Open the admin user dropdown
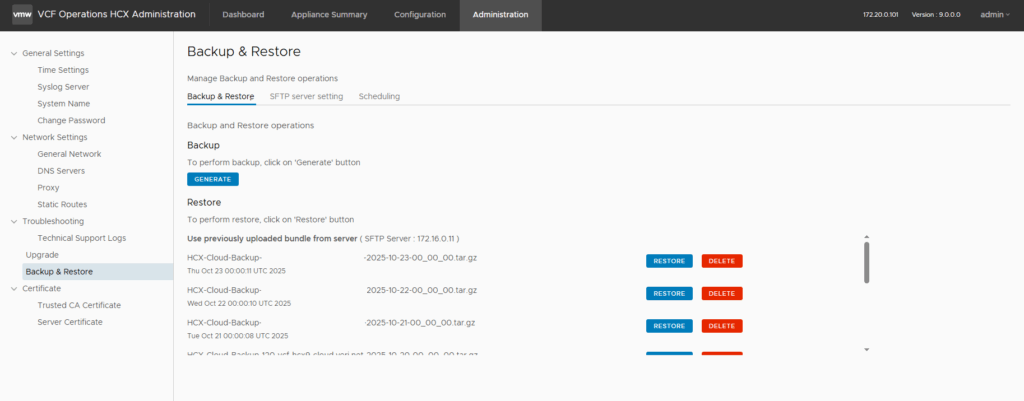The image size is (1024, 401). coord(994,15)
